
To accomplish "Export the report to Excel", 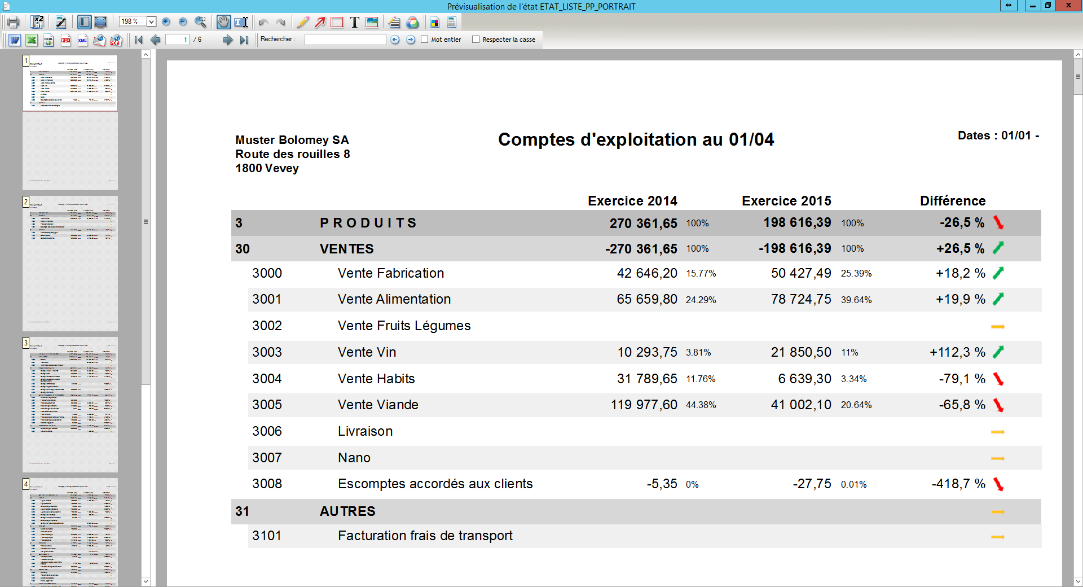I will coord(31,40).
